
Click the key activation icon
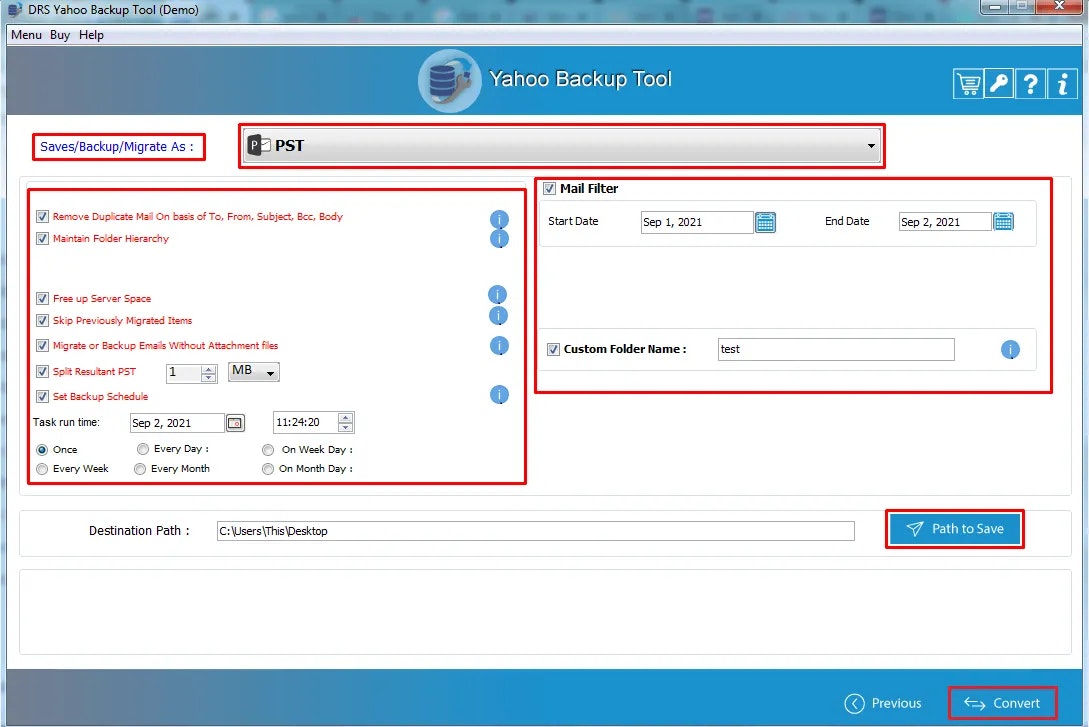[x=999, y=85]
